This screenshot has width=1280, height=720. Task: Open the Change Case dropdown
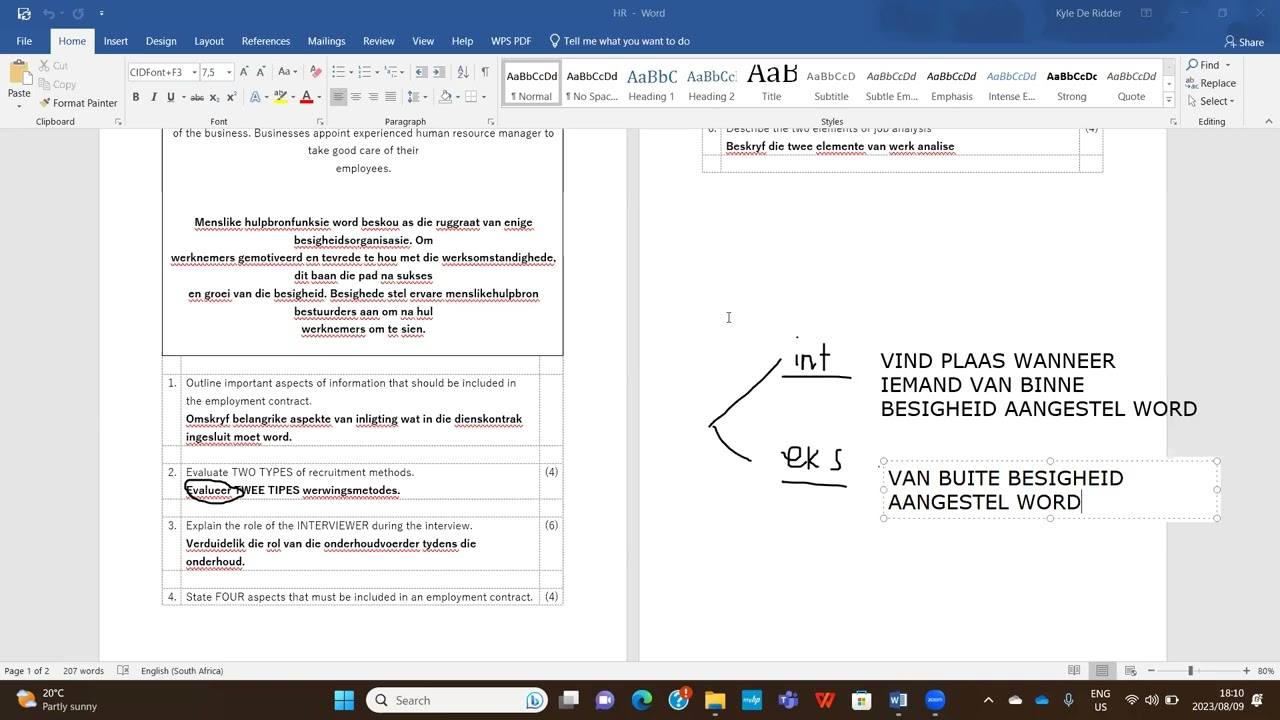tap(287, 72)
